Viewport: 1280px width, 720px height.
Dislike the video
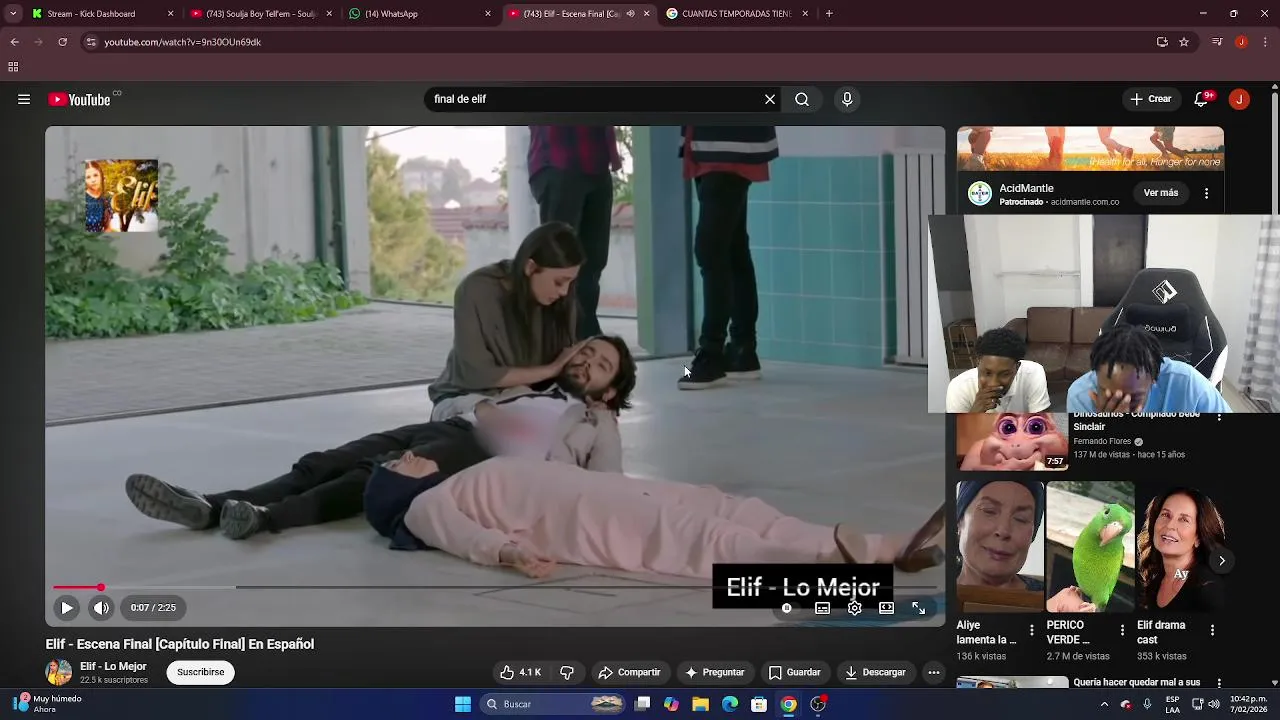click(x=567, y=672)
